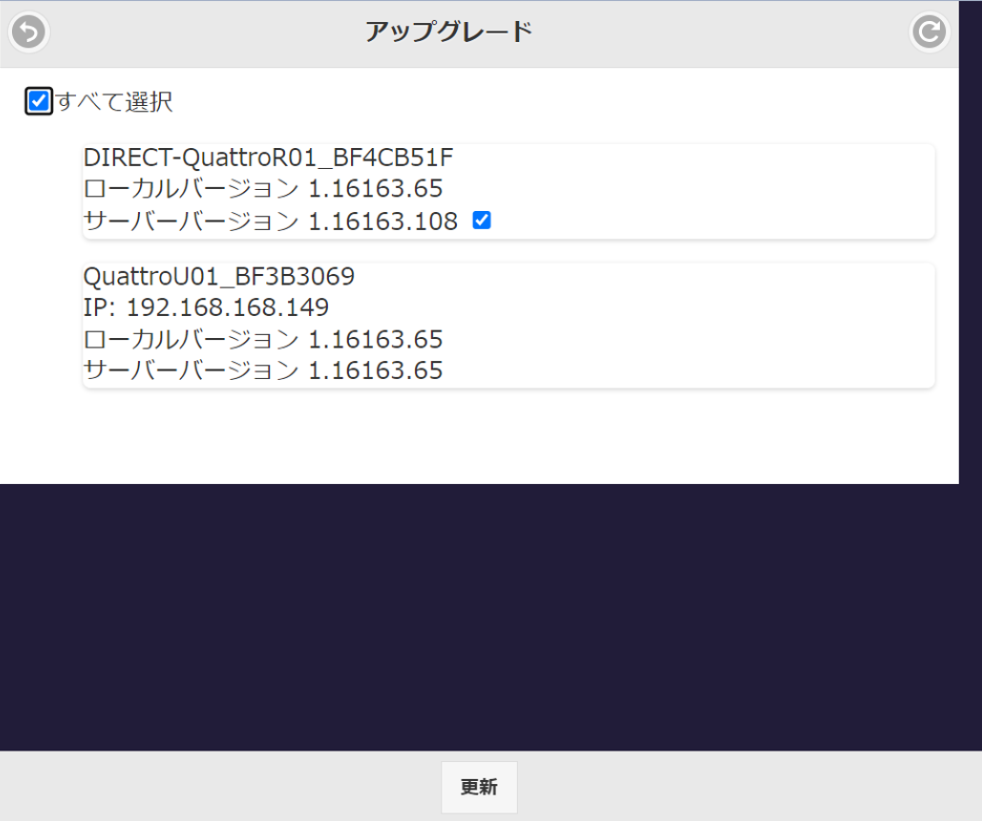Select the DIRECT-QuattroR01_BF4CB51F device name
Viewport: 982px width, 821px height.
[268, 158]
